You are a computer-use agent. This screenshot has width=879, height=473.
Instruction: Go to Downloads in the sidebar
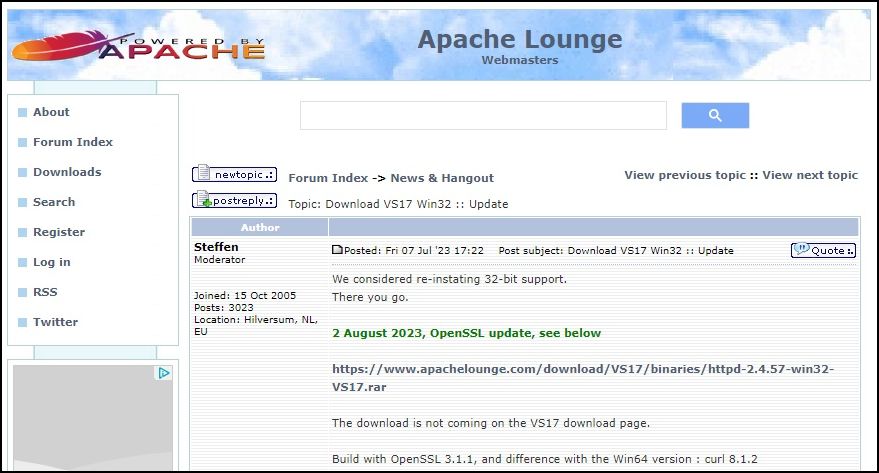pos(67,172)
